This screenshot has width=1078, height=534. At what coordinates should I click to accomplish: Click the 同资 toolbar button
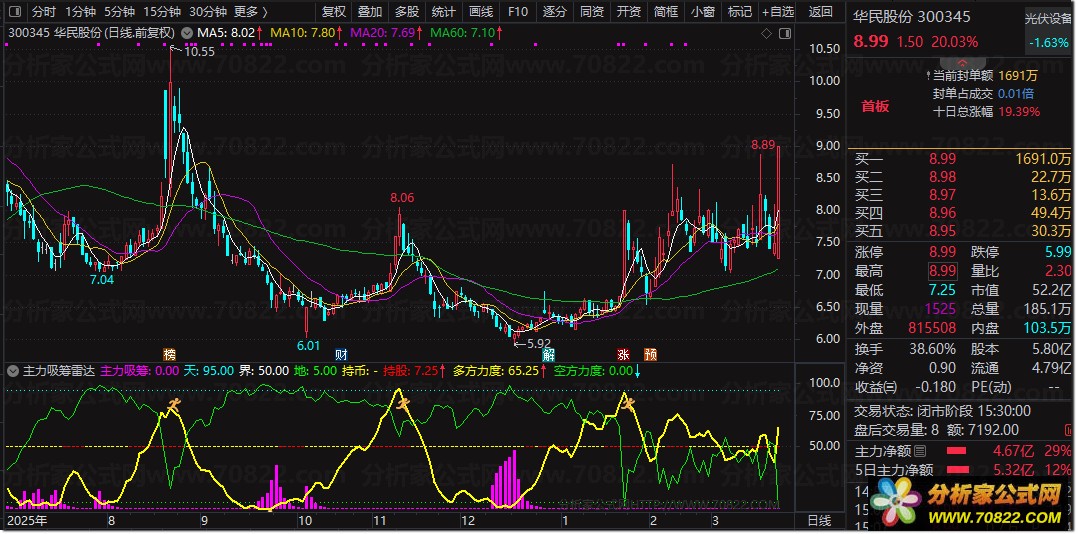591,12
